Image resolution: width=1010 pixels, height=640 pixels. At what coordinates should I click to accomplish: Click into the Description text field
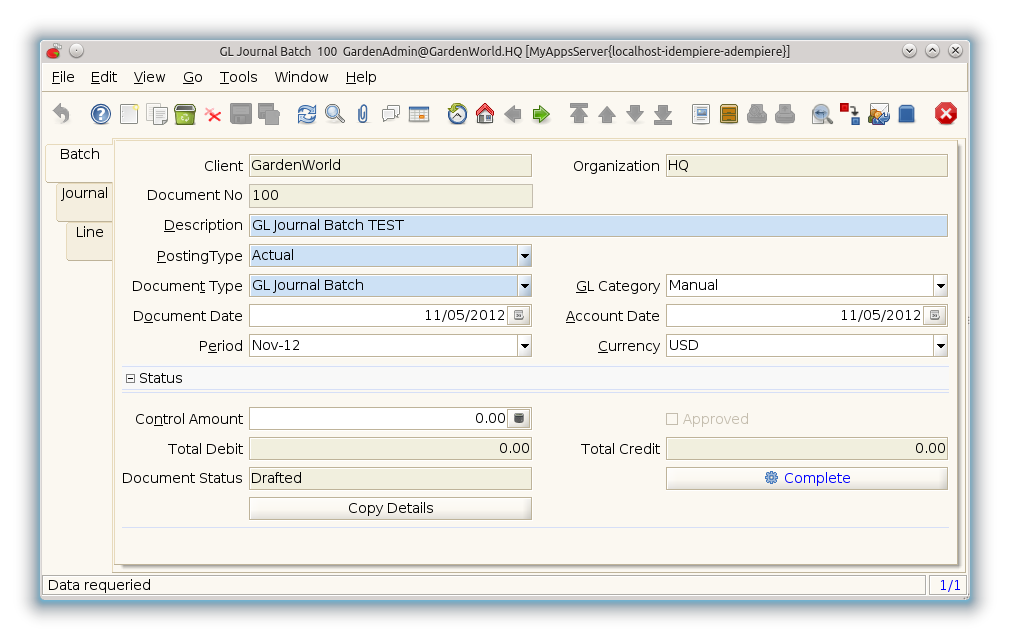coord(597,226)
